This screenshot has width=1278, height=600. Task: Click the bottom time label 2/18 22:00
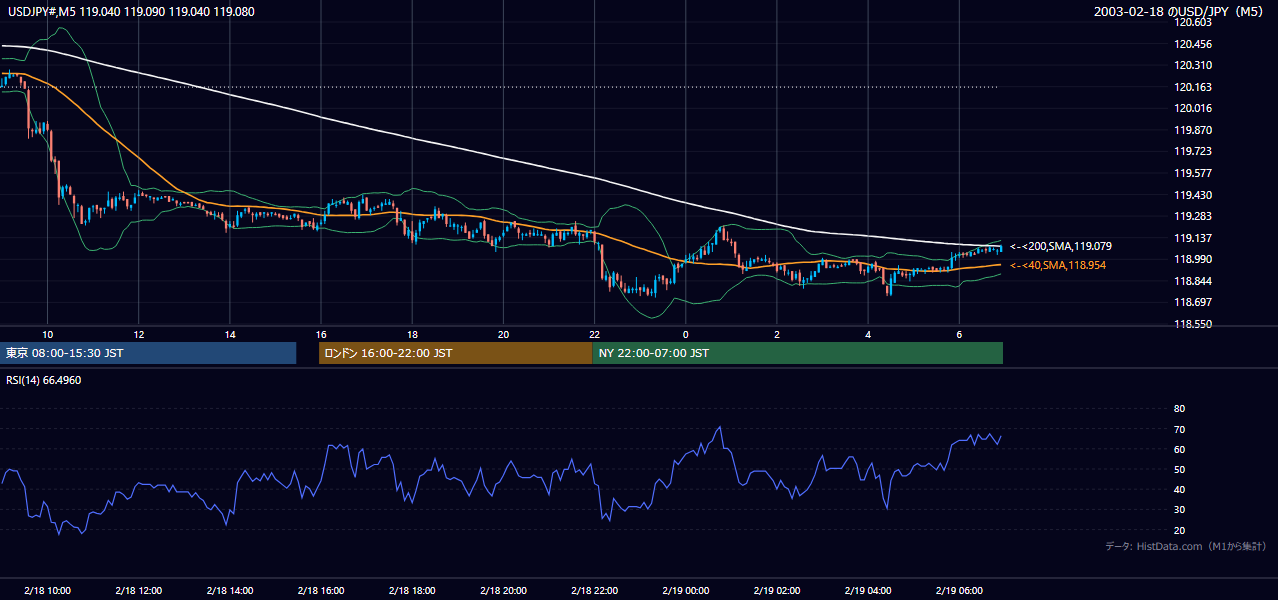pyautogui.click(x=595, y=590)
